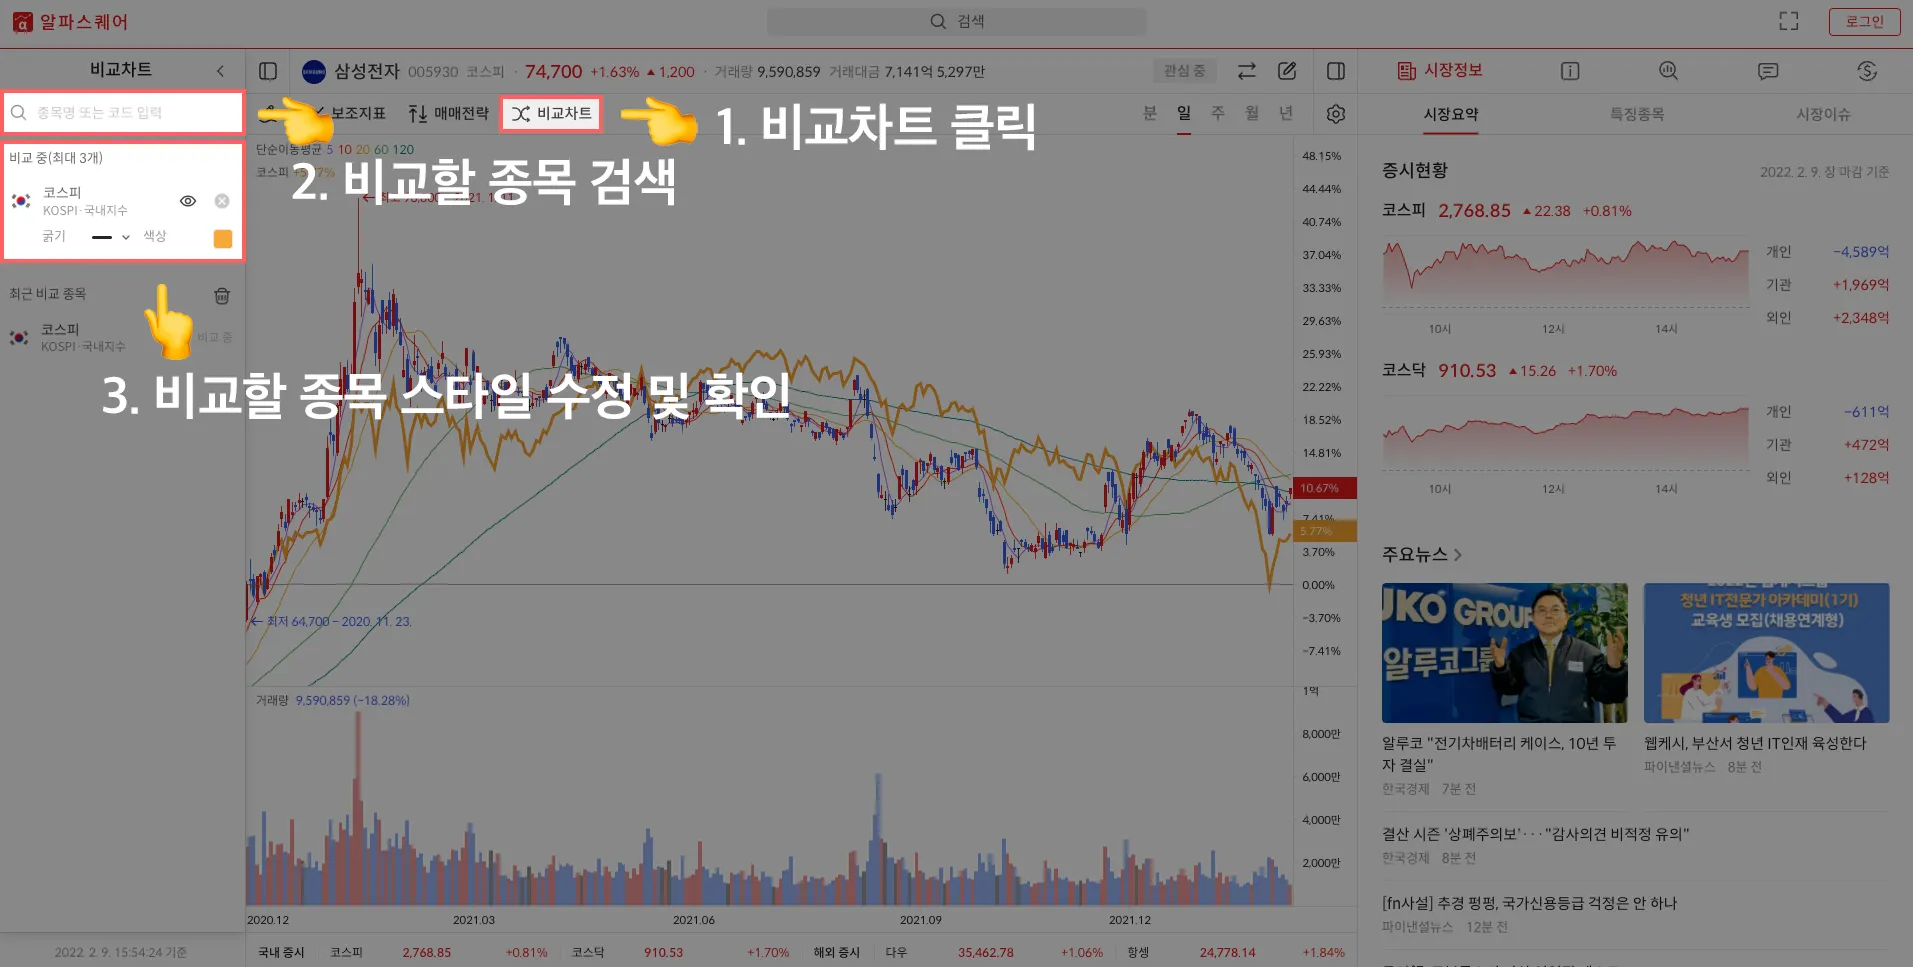Click the 비교차트 chart toolbar button
This screenshot has width=1913, height=967.
click(552, 114)
